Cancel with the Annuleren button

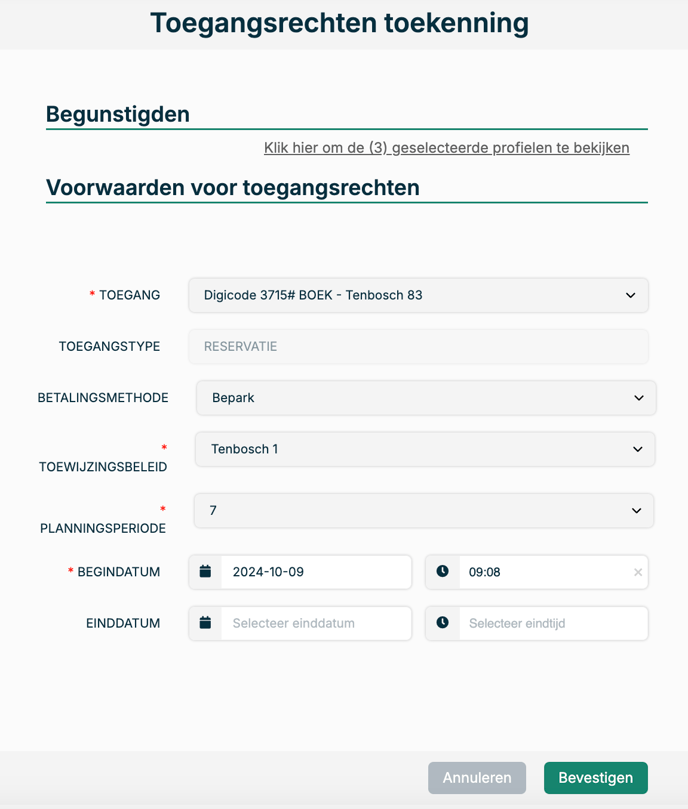(477, 778)
